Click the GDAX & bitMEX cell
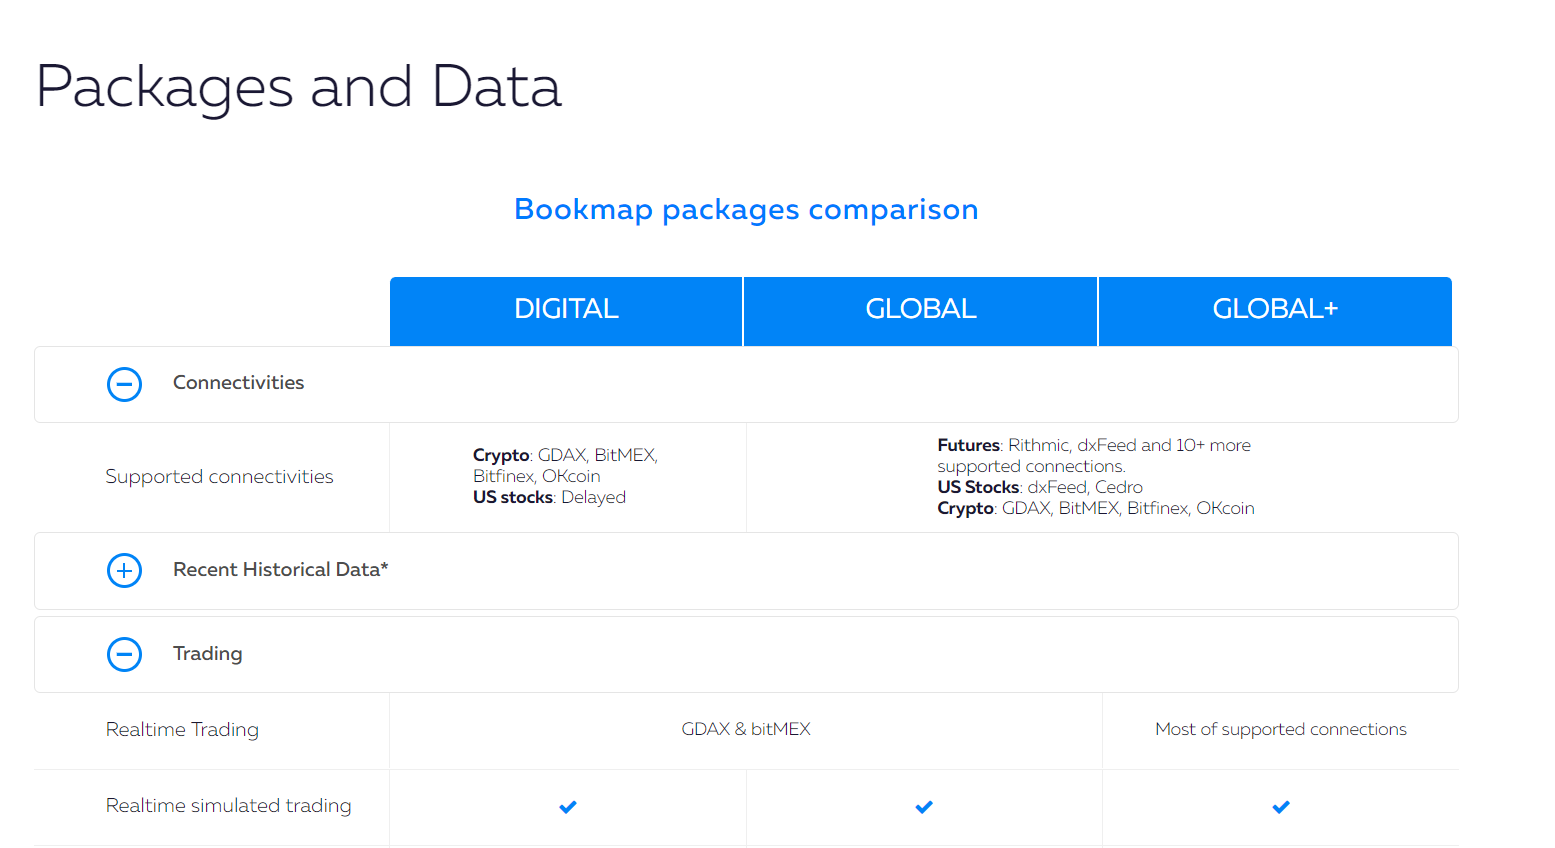The height and width of the screenshot is (848, 1555). 745,729
